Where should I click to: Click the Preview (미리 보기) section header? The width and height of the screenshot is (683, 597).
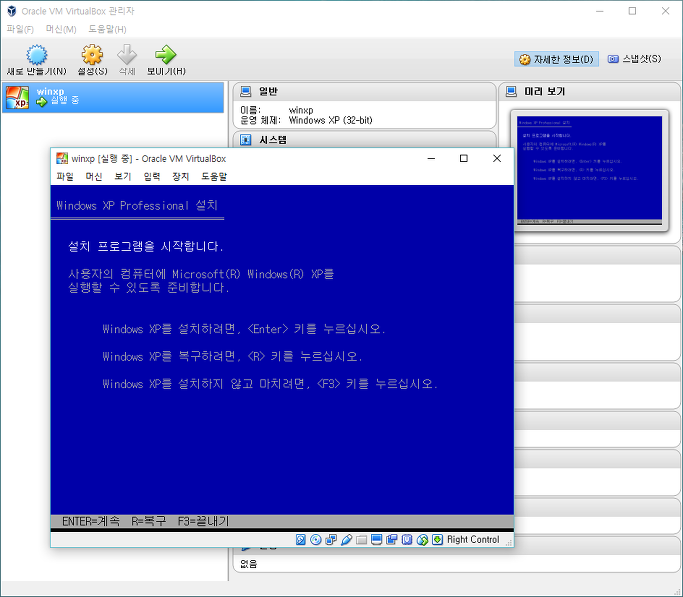591,91
